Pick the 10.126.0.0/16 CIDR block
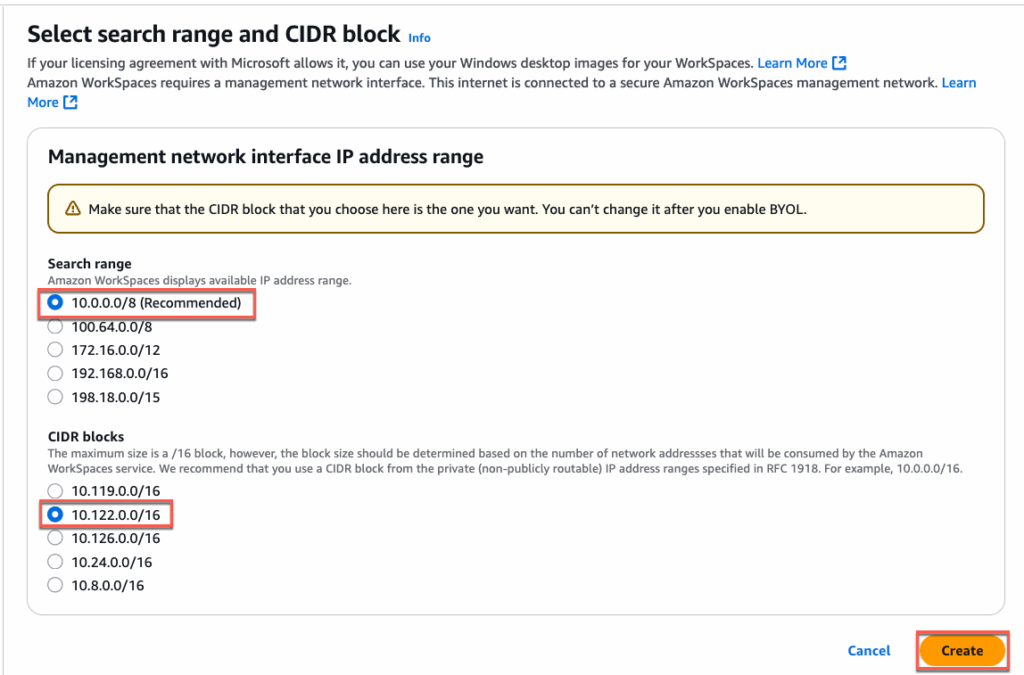1024x675 pixels. (56, 538)
